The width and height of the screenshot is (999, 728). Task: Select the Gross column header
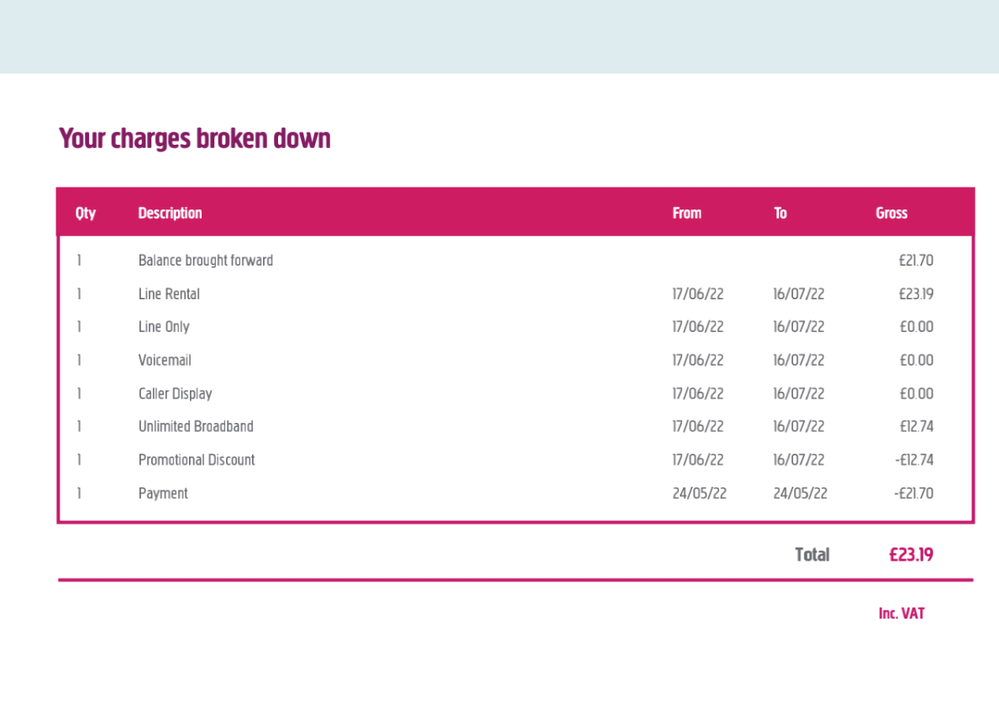(x=891, y=213)
